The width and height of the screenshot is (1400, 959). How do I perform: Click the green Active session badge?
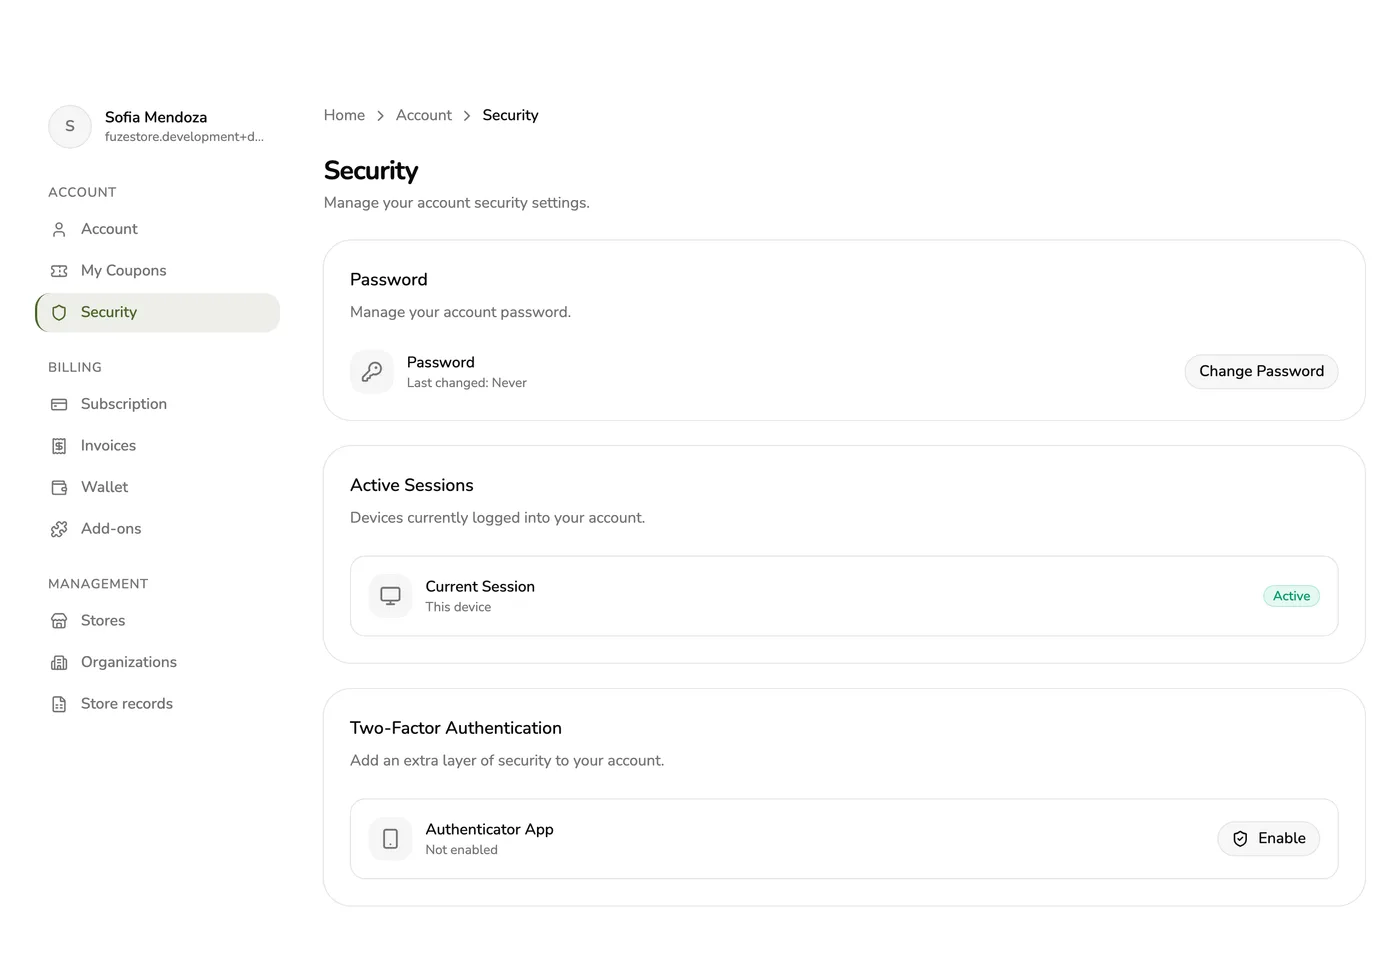(1291, 596)
